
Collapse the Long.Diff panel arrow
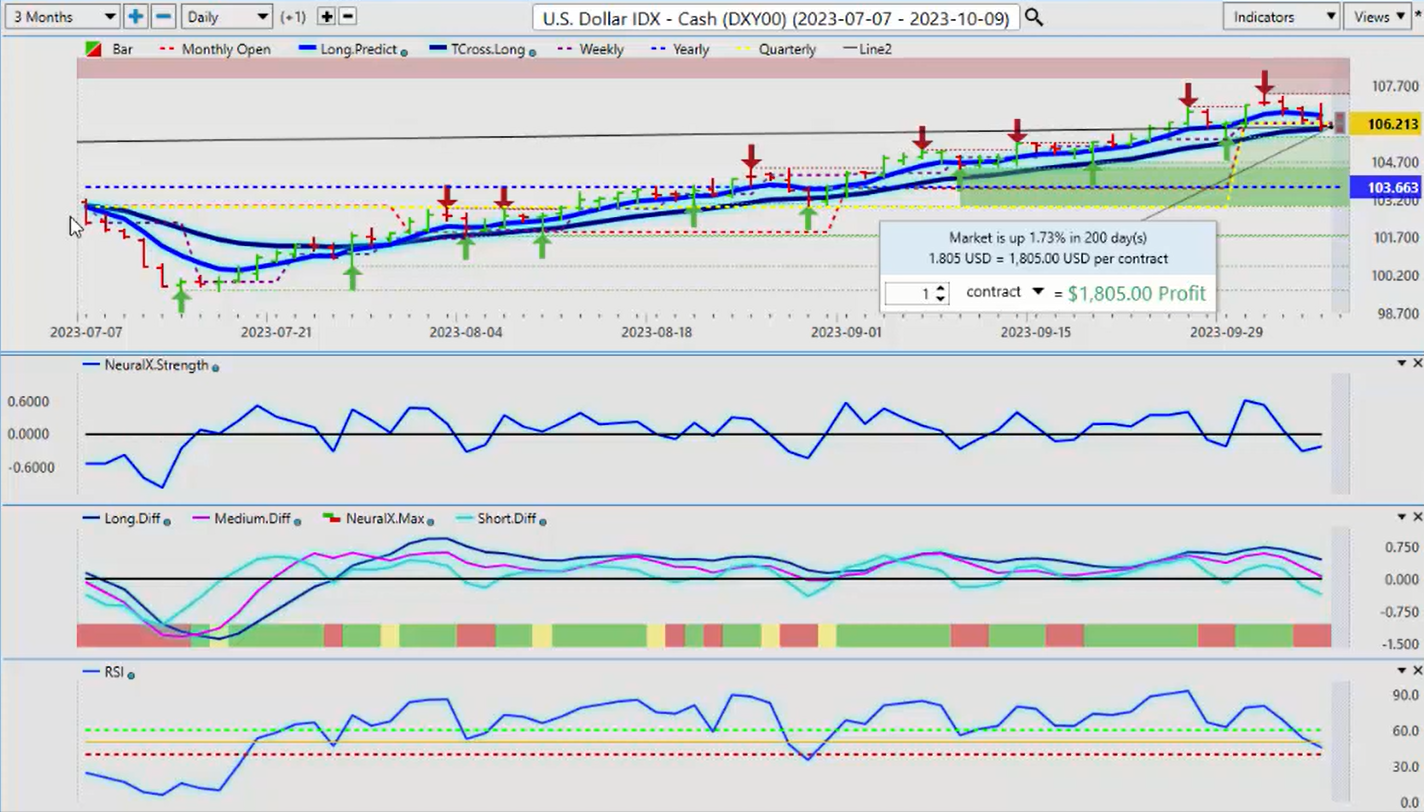(1402, 517)
